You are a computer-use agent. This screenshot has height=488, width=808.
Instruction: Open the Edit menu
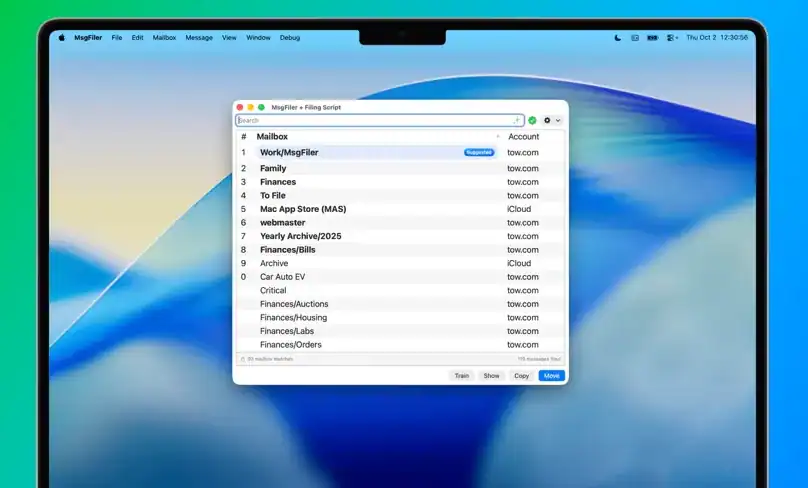pos(137,38)
